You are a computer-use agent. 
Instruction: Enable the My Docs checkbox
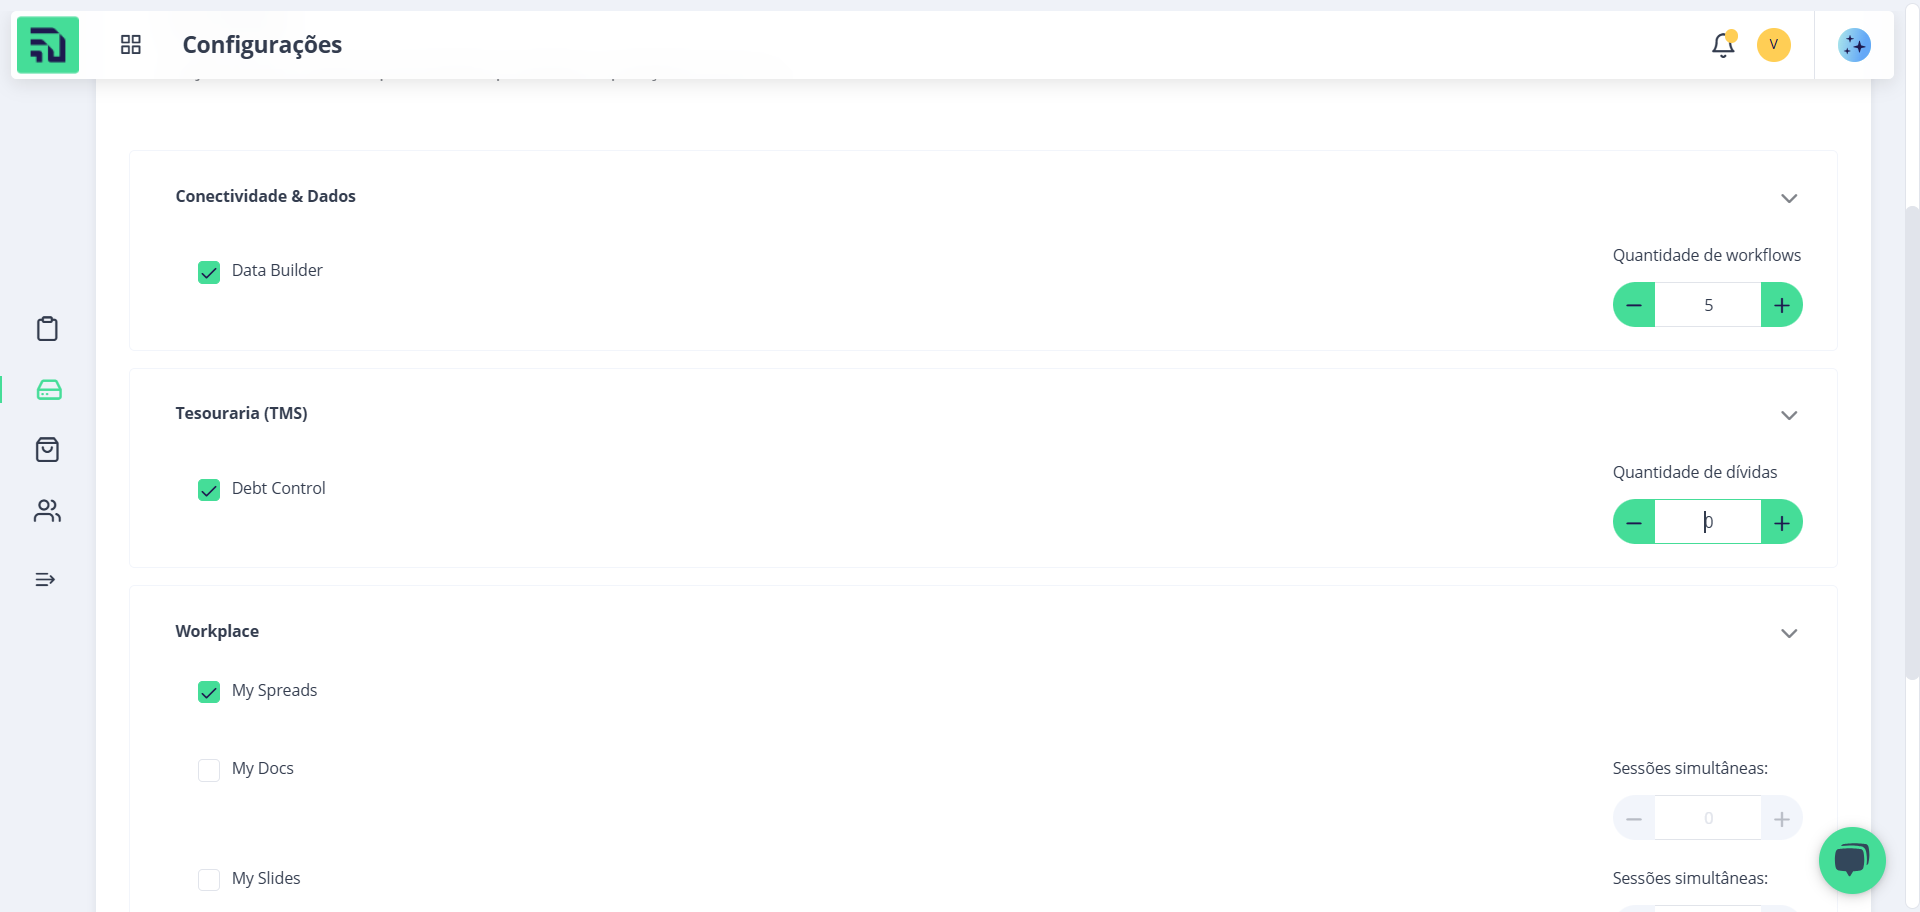(209, 770)
